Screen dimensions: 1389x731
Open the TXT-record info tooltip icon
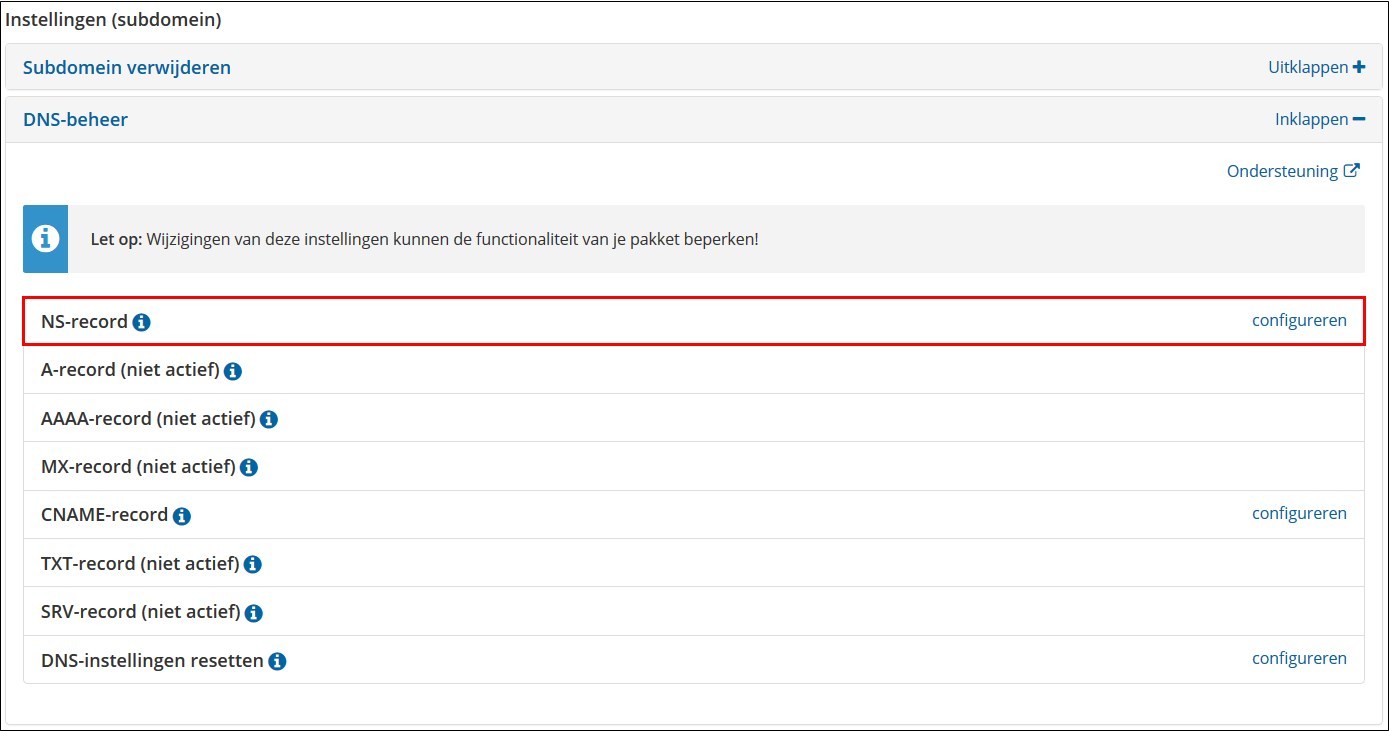(253, 564)
